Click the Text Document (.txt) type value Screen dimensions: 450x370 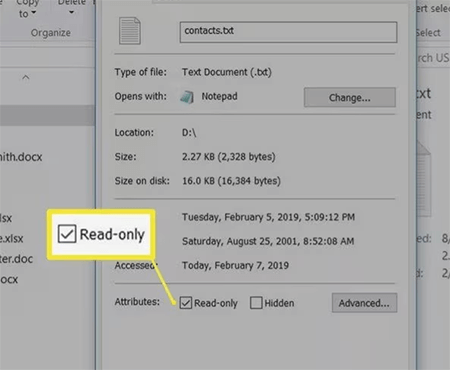(x=227, y=72)
